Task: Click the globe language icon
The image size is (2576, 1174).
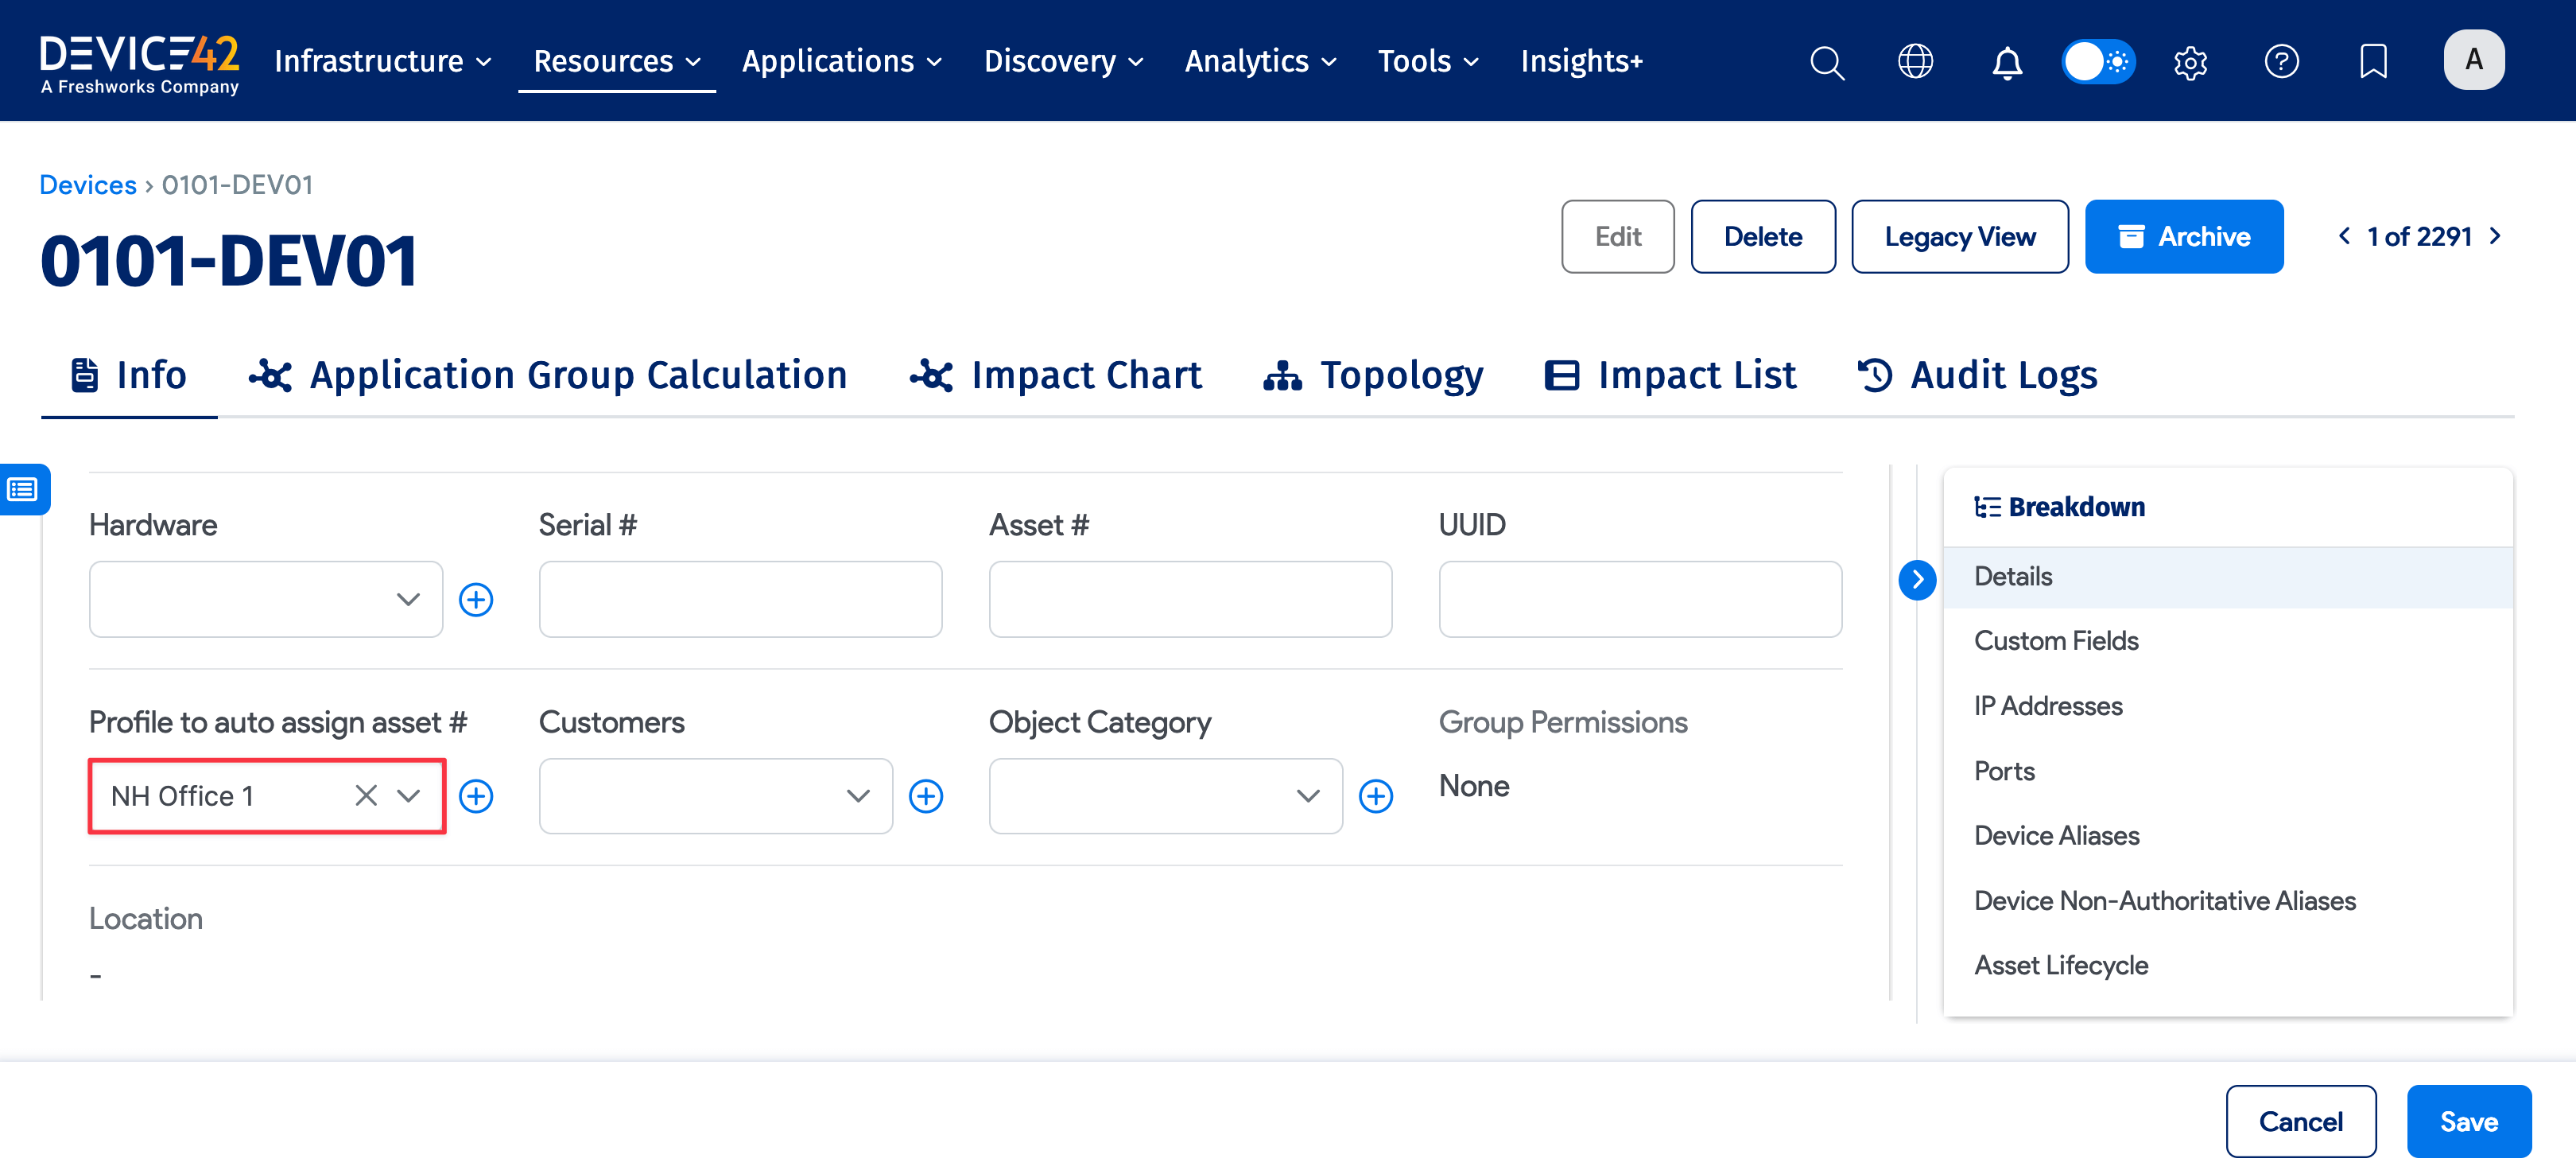Action: [x=1916, y=61]
